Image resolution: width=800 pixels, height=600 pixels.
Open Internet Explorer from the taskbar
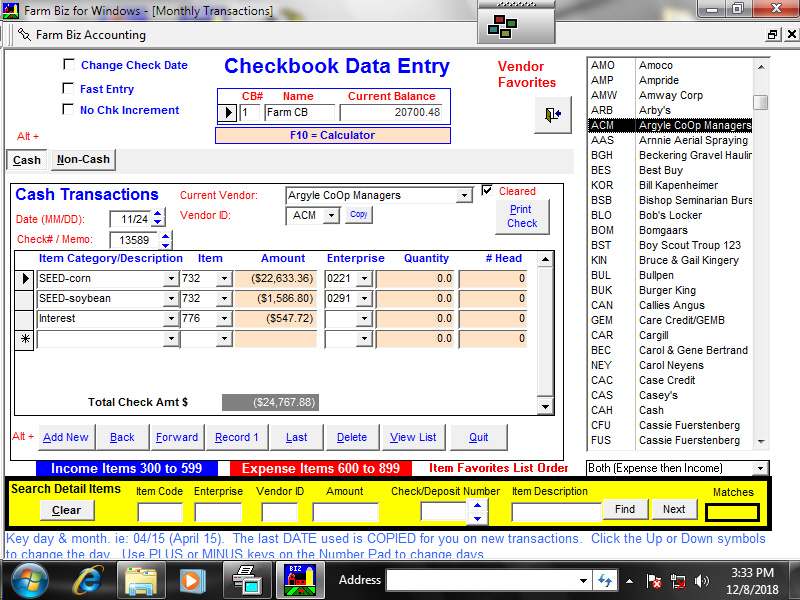[x=88, y=580]
